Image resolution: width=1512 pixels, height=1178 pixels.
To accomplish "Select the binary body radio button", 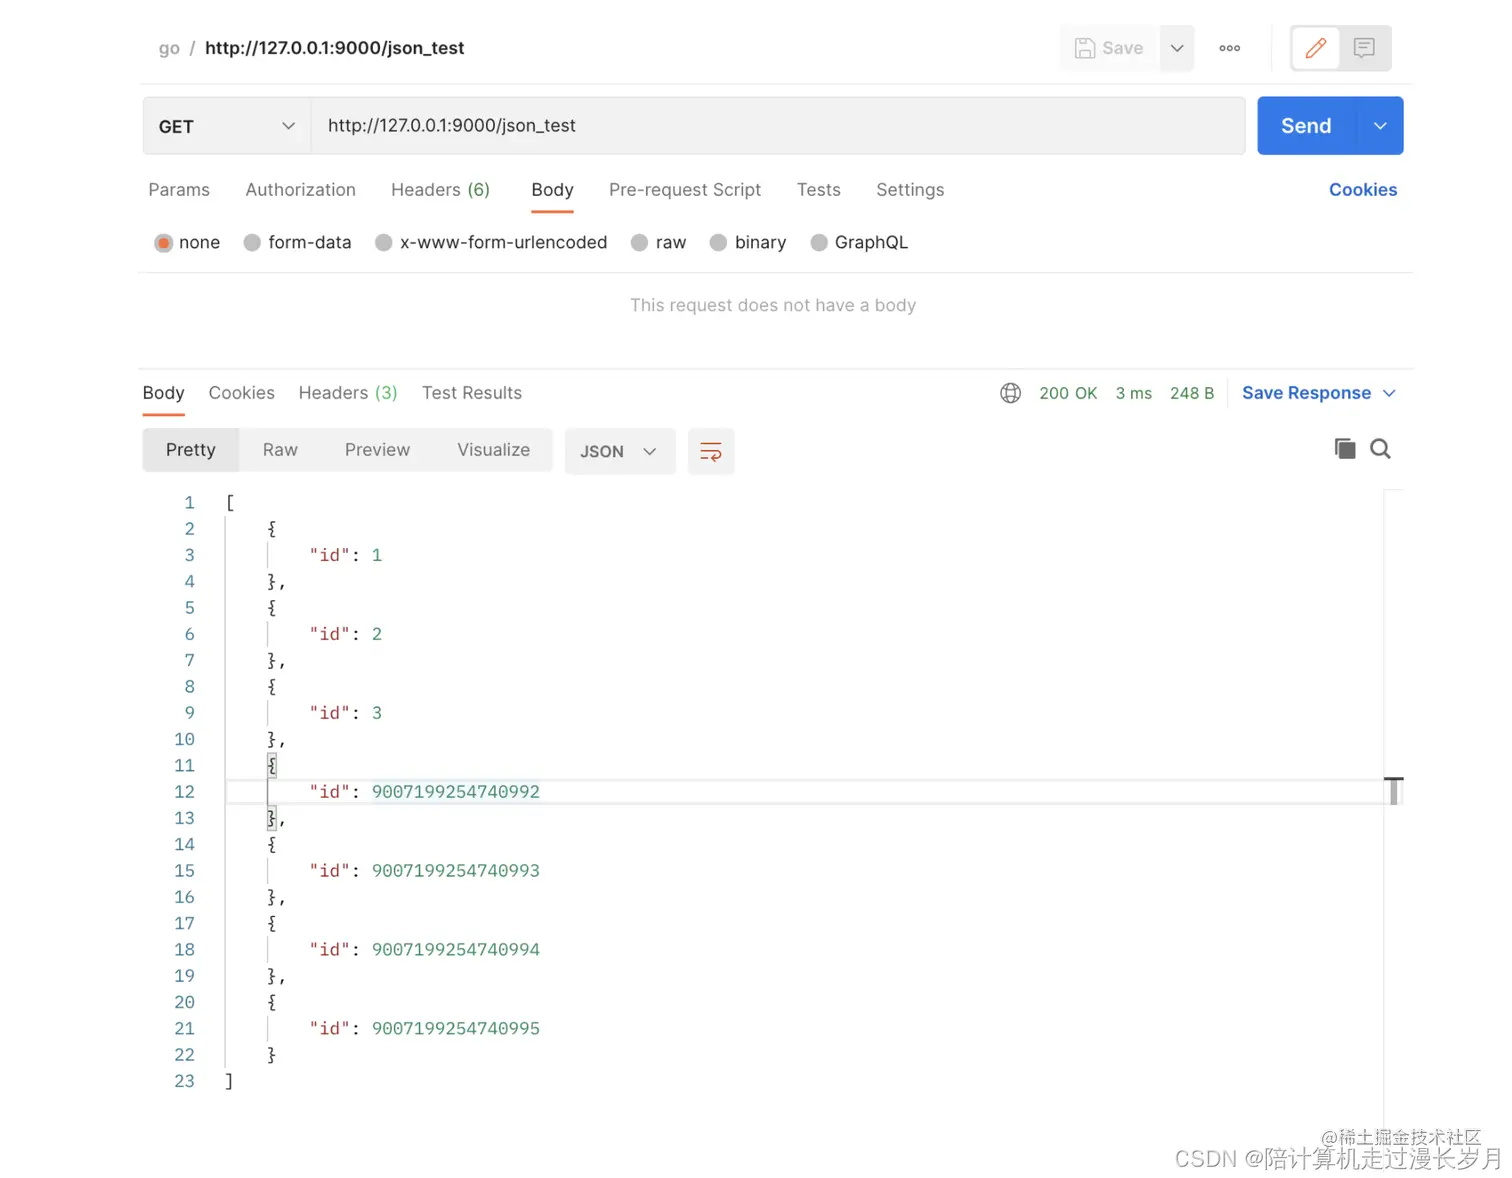I will [718, 243].
